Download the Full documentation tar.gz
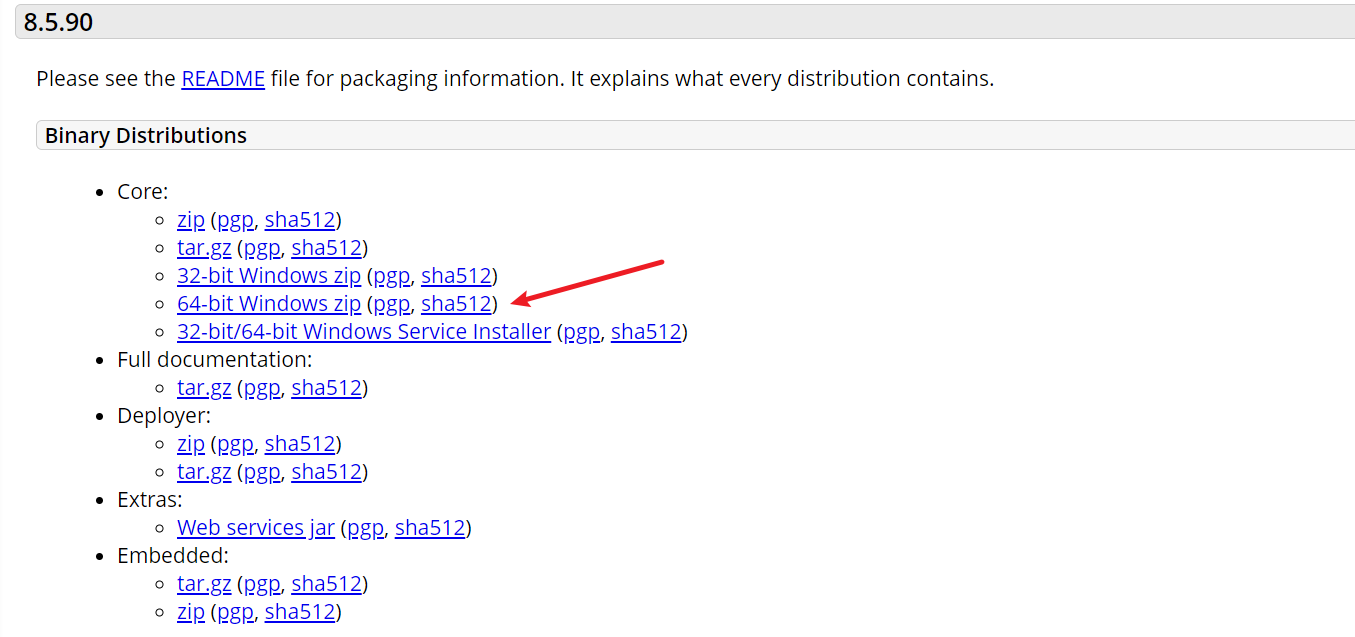The height and width of the screenshot is (637, 1355). [204, 388]
